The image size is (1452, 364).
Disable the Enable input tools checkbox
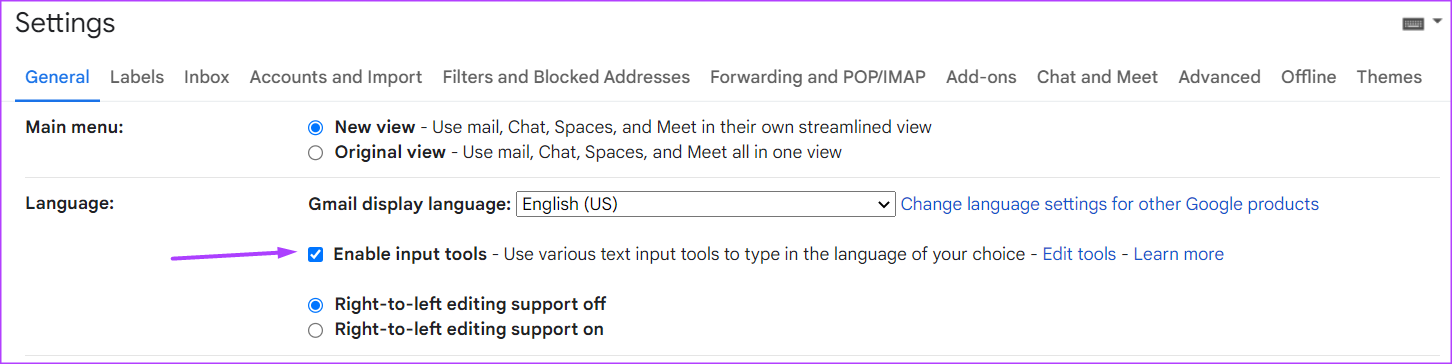coord(316,254)
